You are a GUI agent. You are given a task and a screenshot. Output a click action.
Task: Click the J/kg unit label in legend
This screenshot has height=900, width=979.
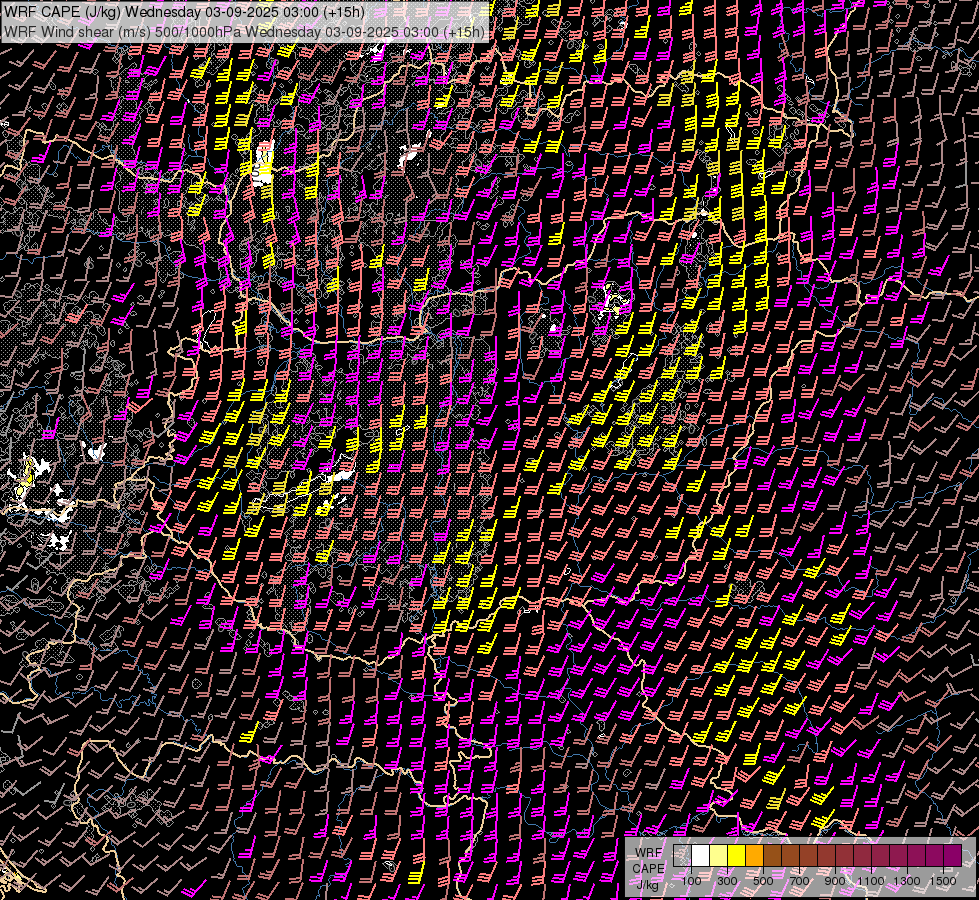pyautogui.click(x=647, y=885)
